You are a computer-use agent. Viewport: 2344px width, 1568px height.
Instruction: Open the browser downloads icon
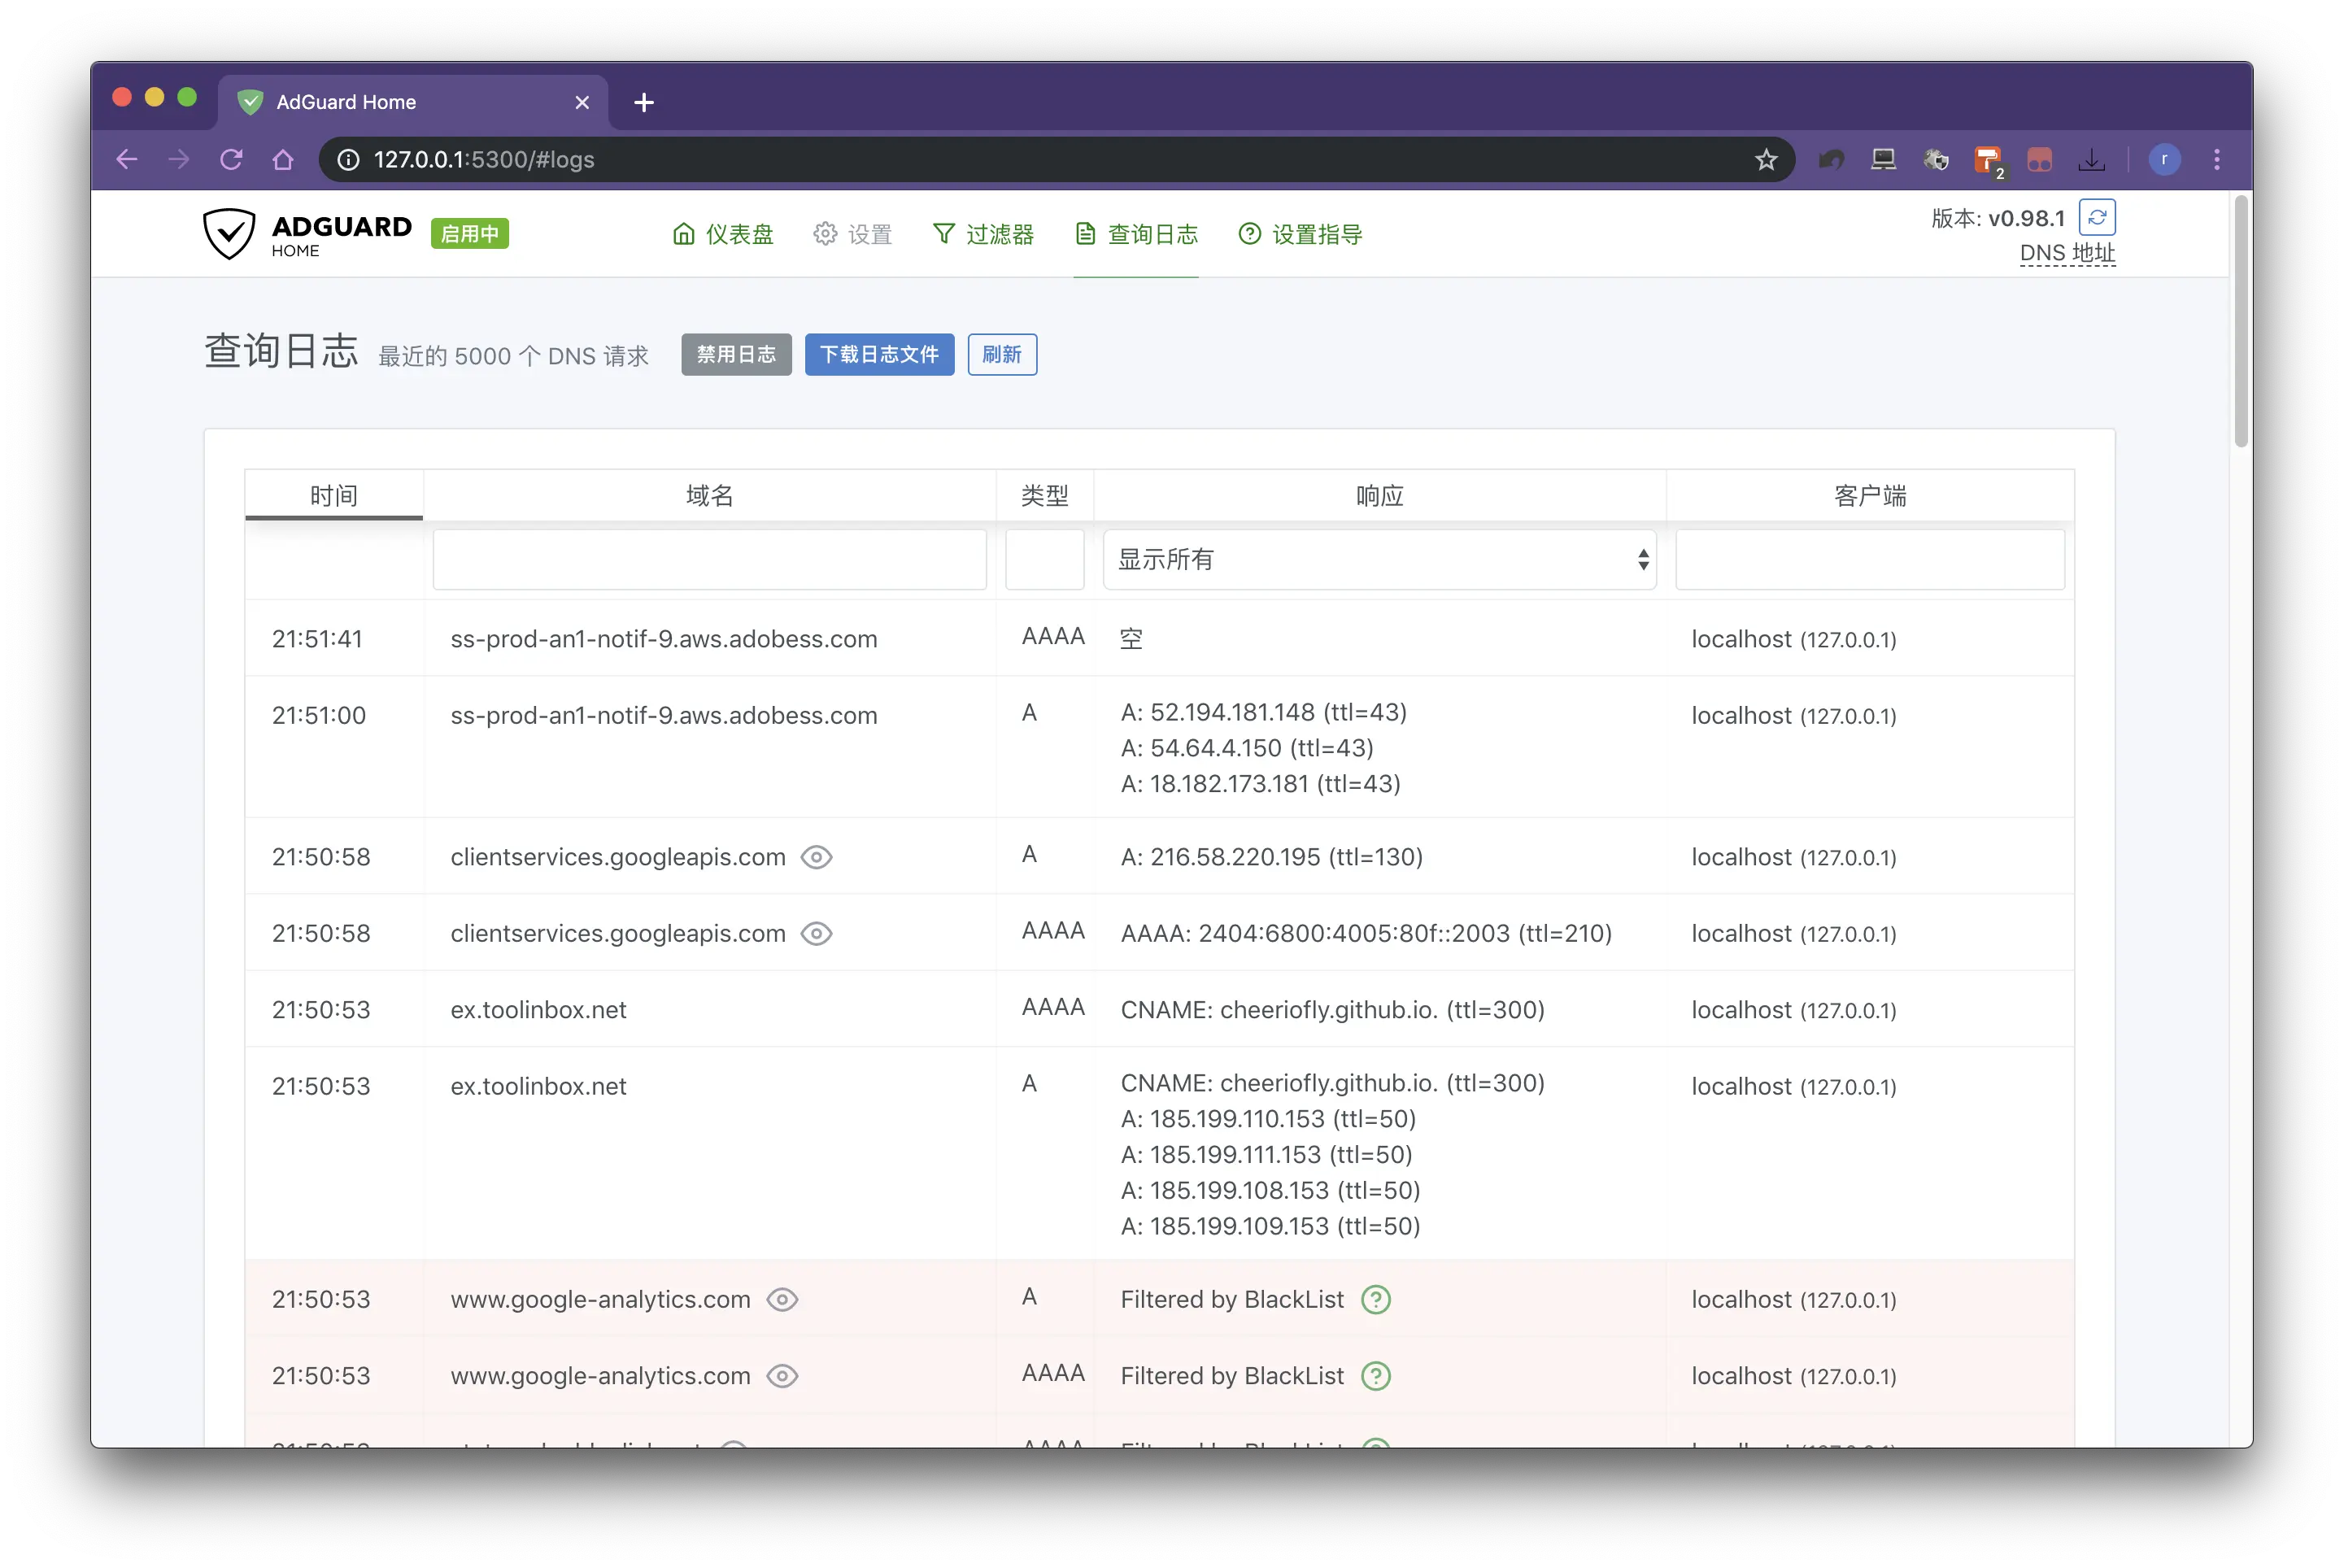(2091, 160)
